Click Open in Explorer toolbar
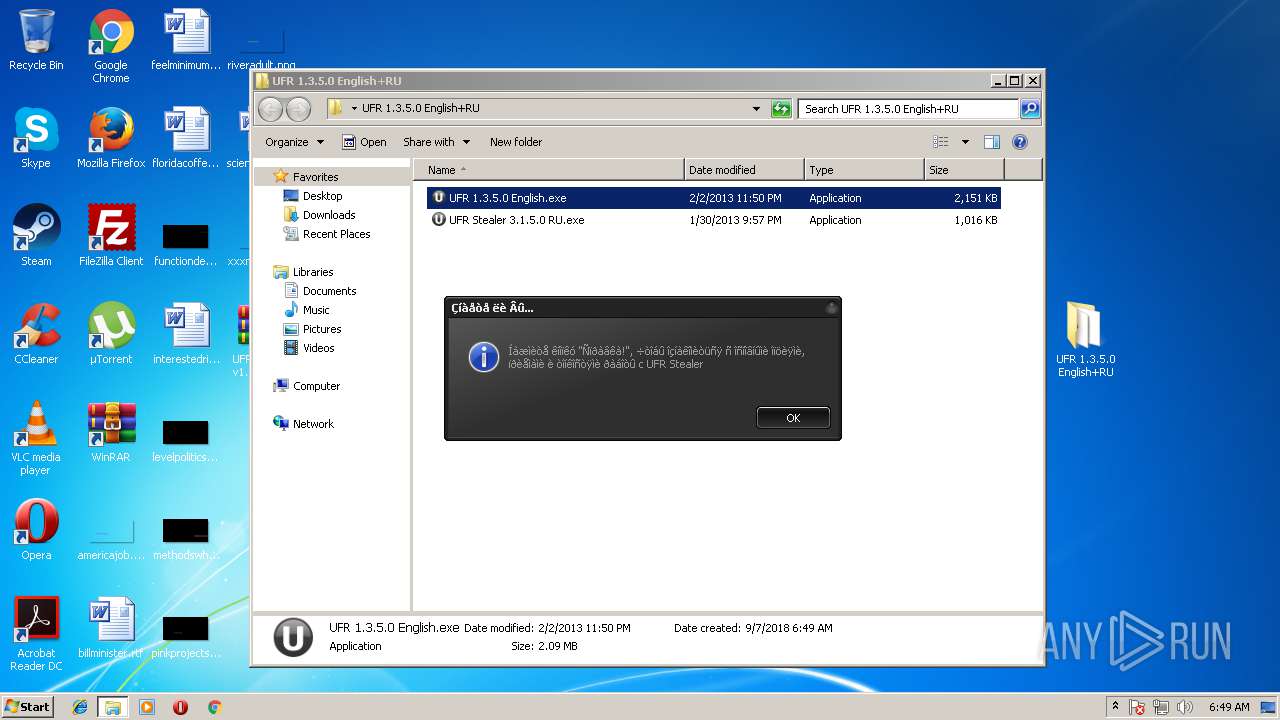 [x=364, y=142]
